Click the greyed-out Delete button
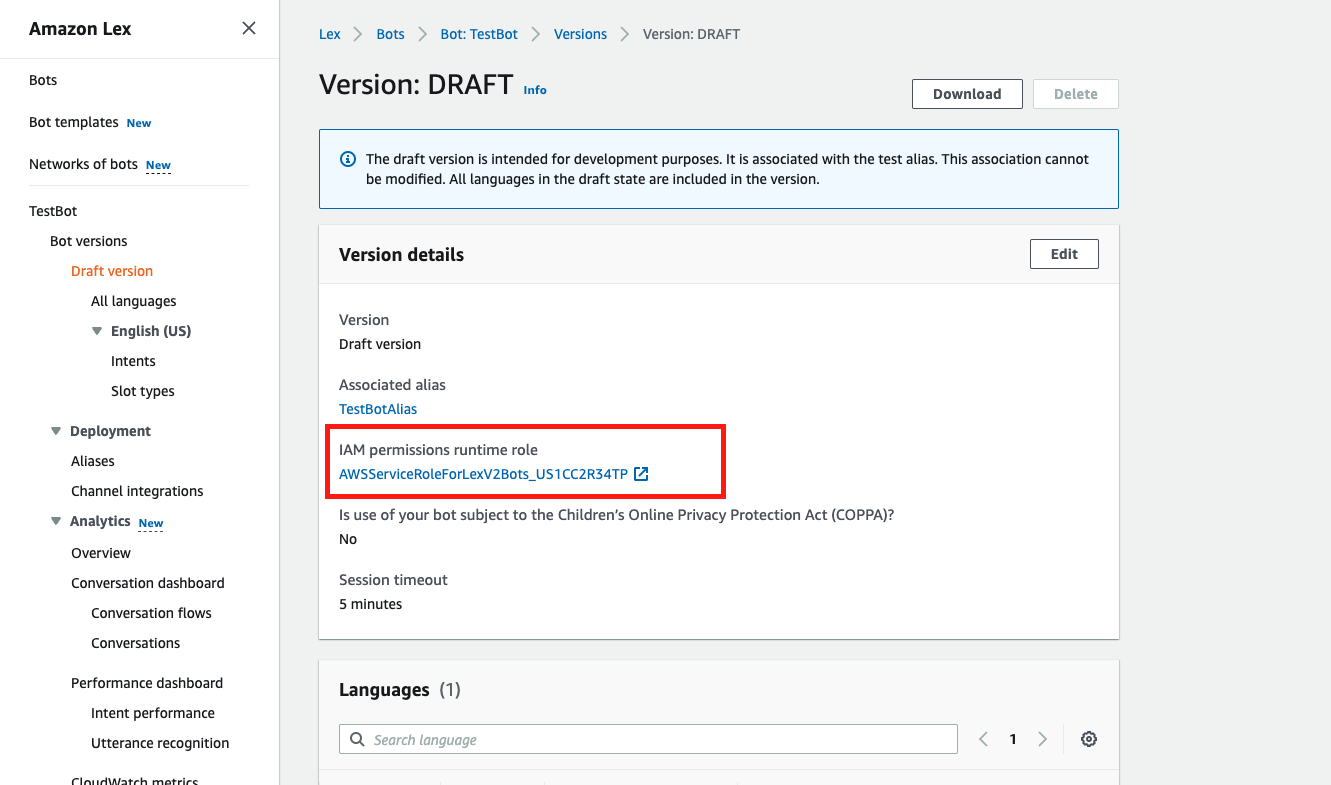 pyautogui.click(x=1076, y=94)
